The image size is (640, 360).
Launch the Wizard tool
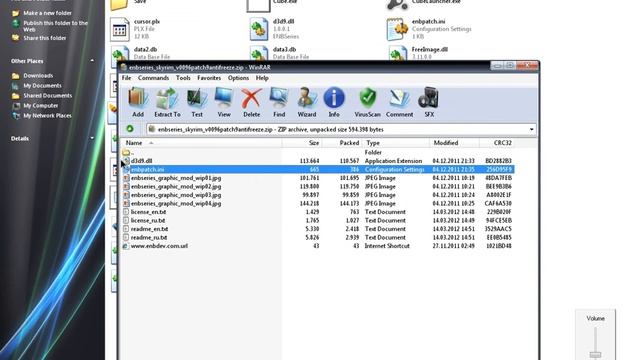point(307,98)
